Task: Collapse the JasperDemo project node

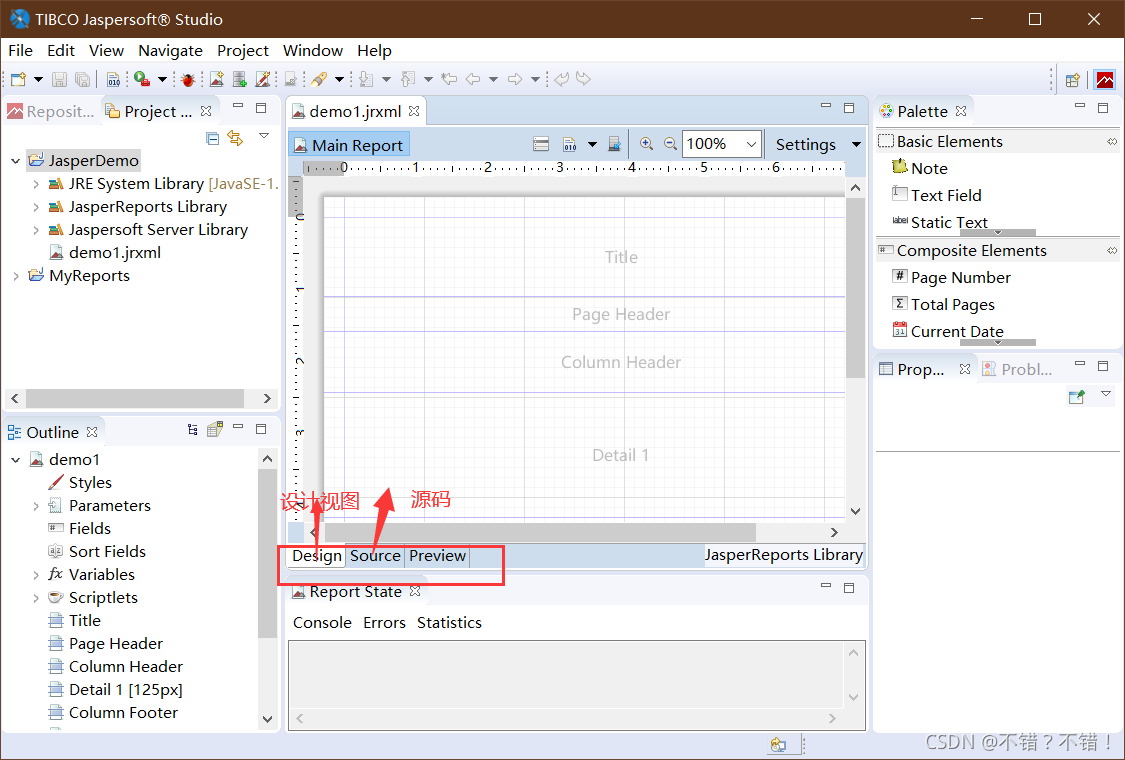Action: tap(16, 161)
